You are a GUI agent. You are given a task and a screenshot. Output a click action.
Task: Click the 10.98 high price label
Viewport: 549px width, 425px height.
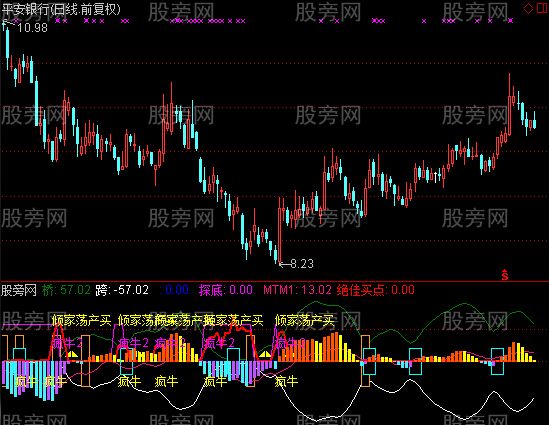tap(32, 28)
